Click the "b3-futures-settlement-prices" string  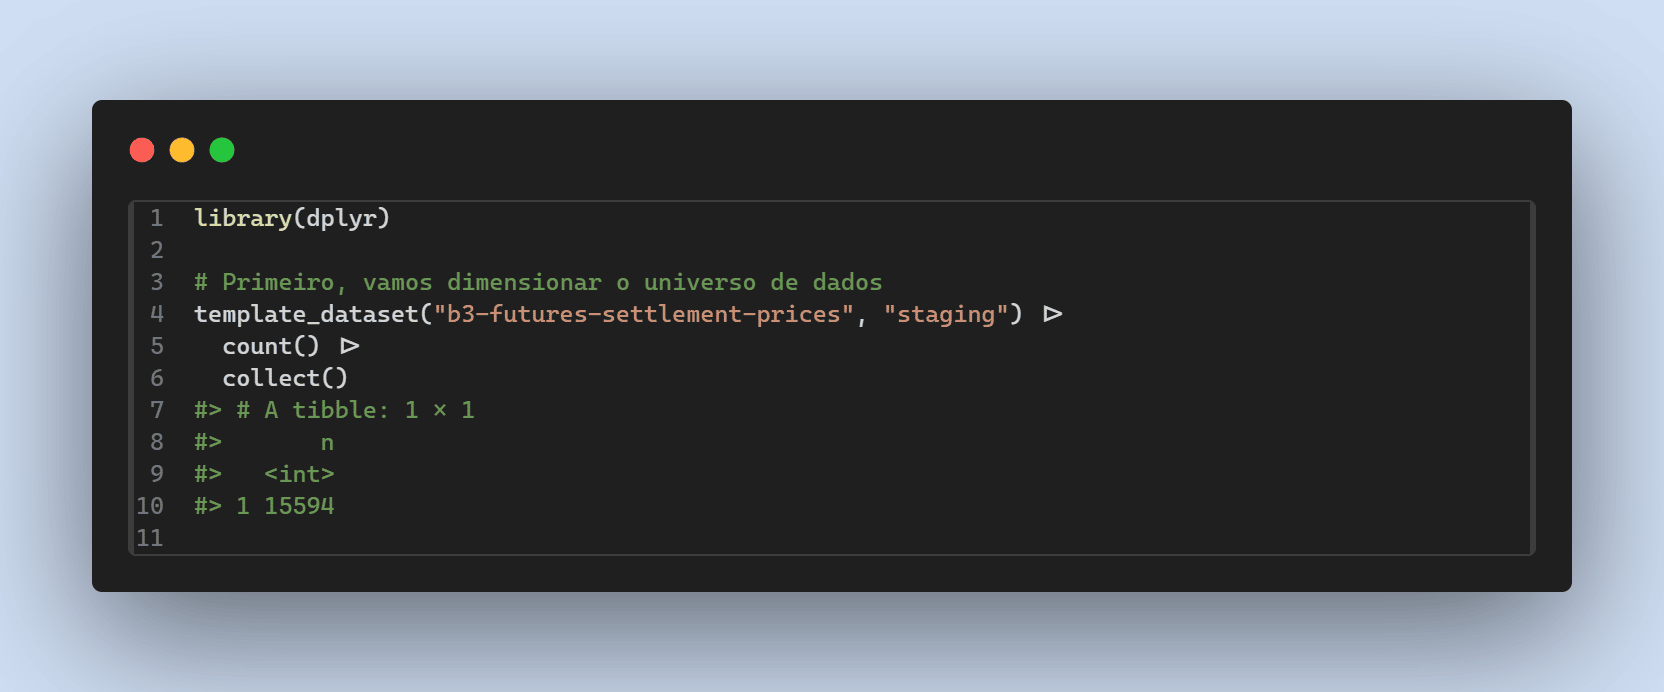point(643,314)
